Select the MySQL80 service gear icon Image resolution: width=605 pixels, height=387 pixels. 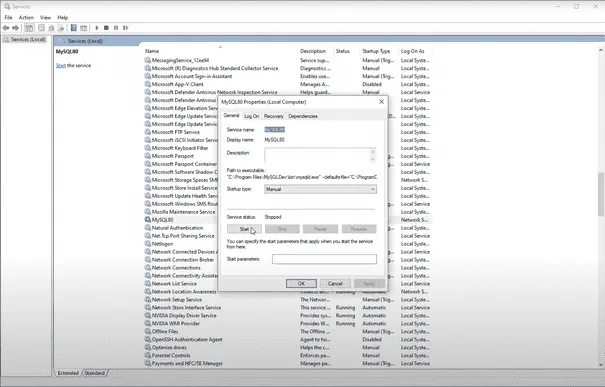(x=147, y=220)
